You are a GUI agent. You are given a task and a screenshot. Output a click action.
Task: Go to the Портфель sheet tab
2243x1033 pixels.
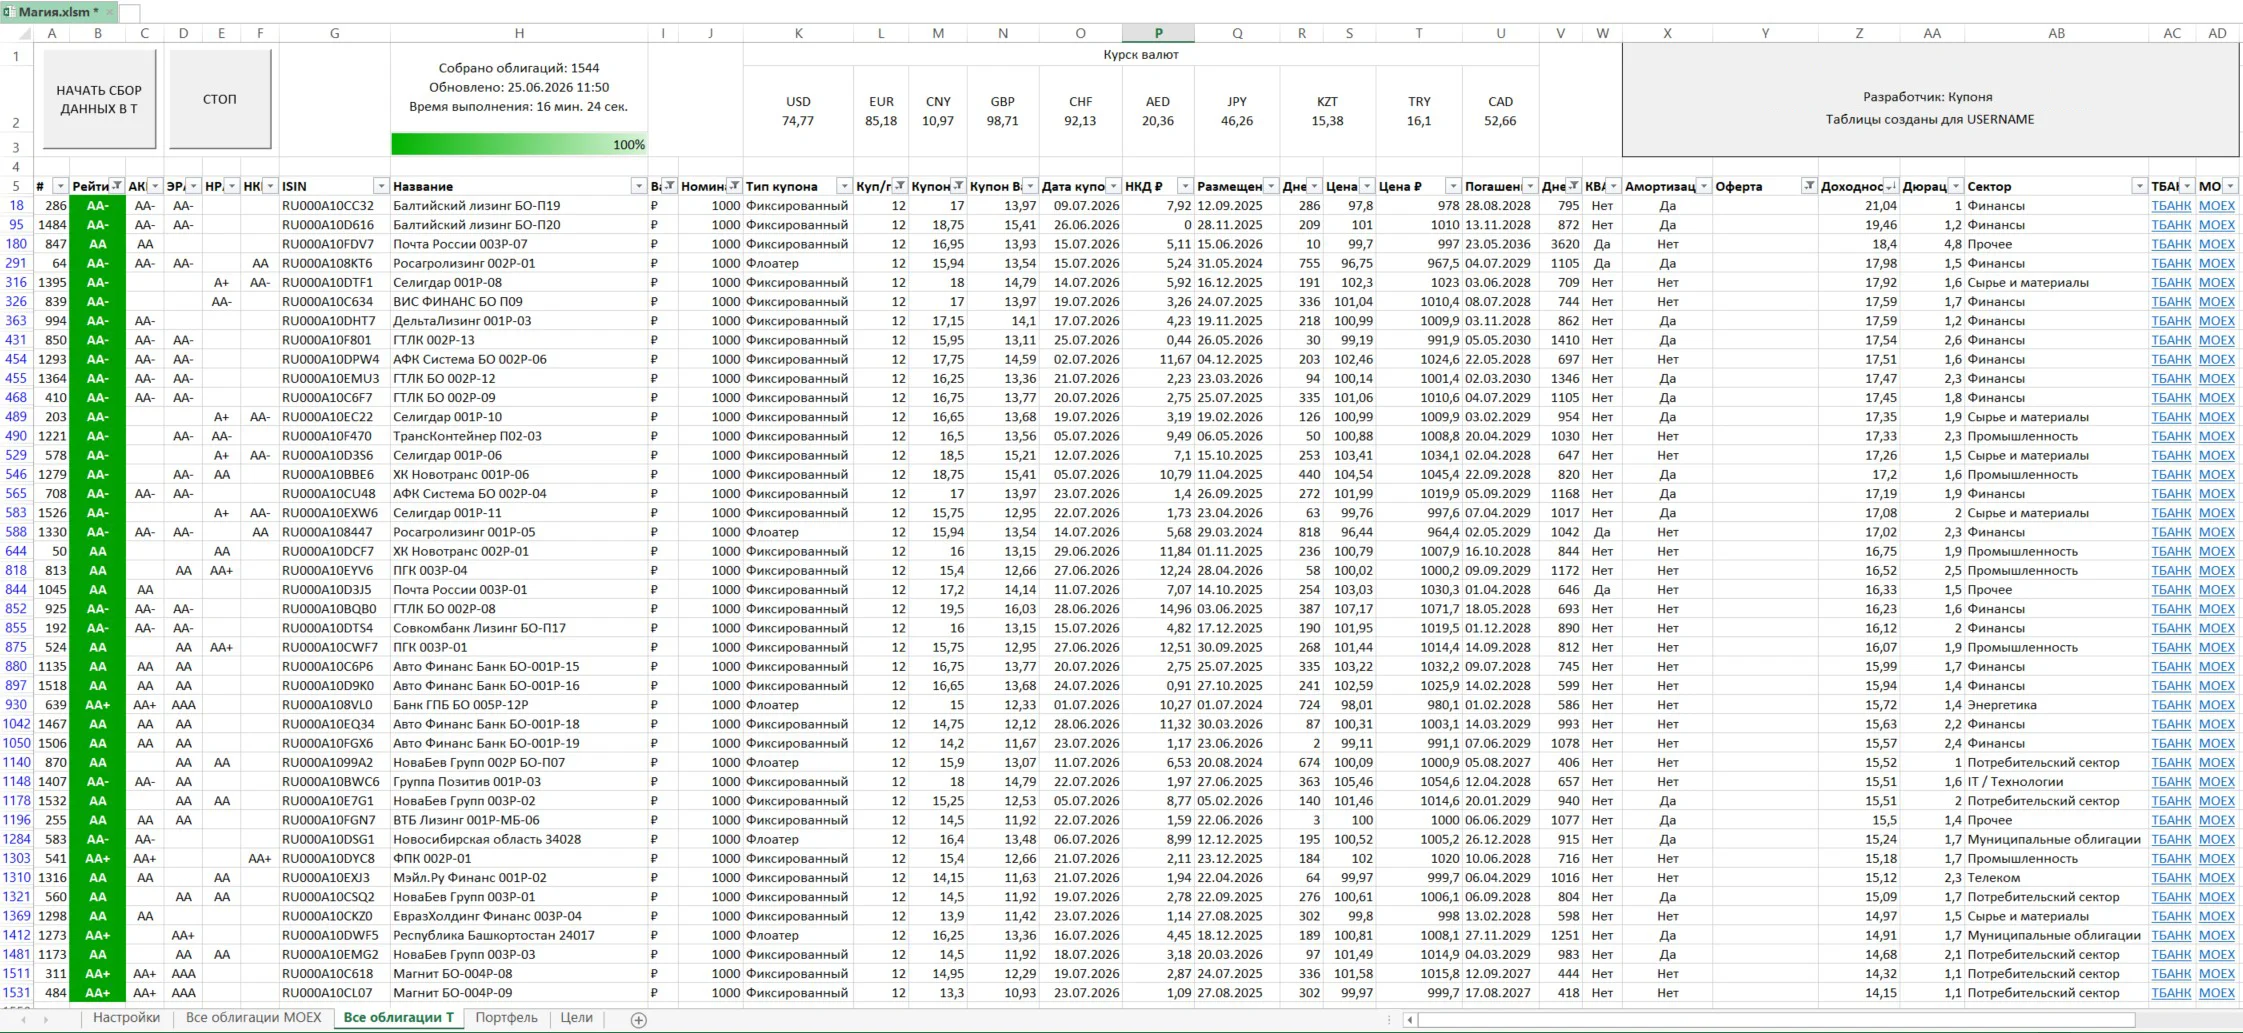click(506, 1018)
